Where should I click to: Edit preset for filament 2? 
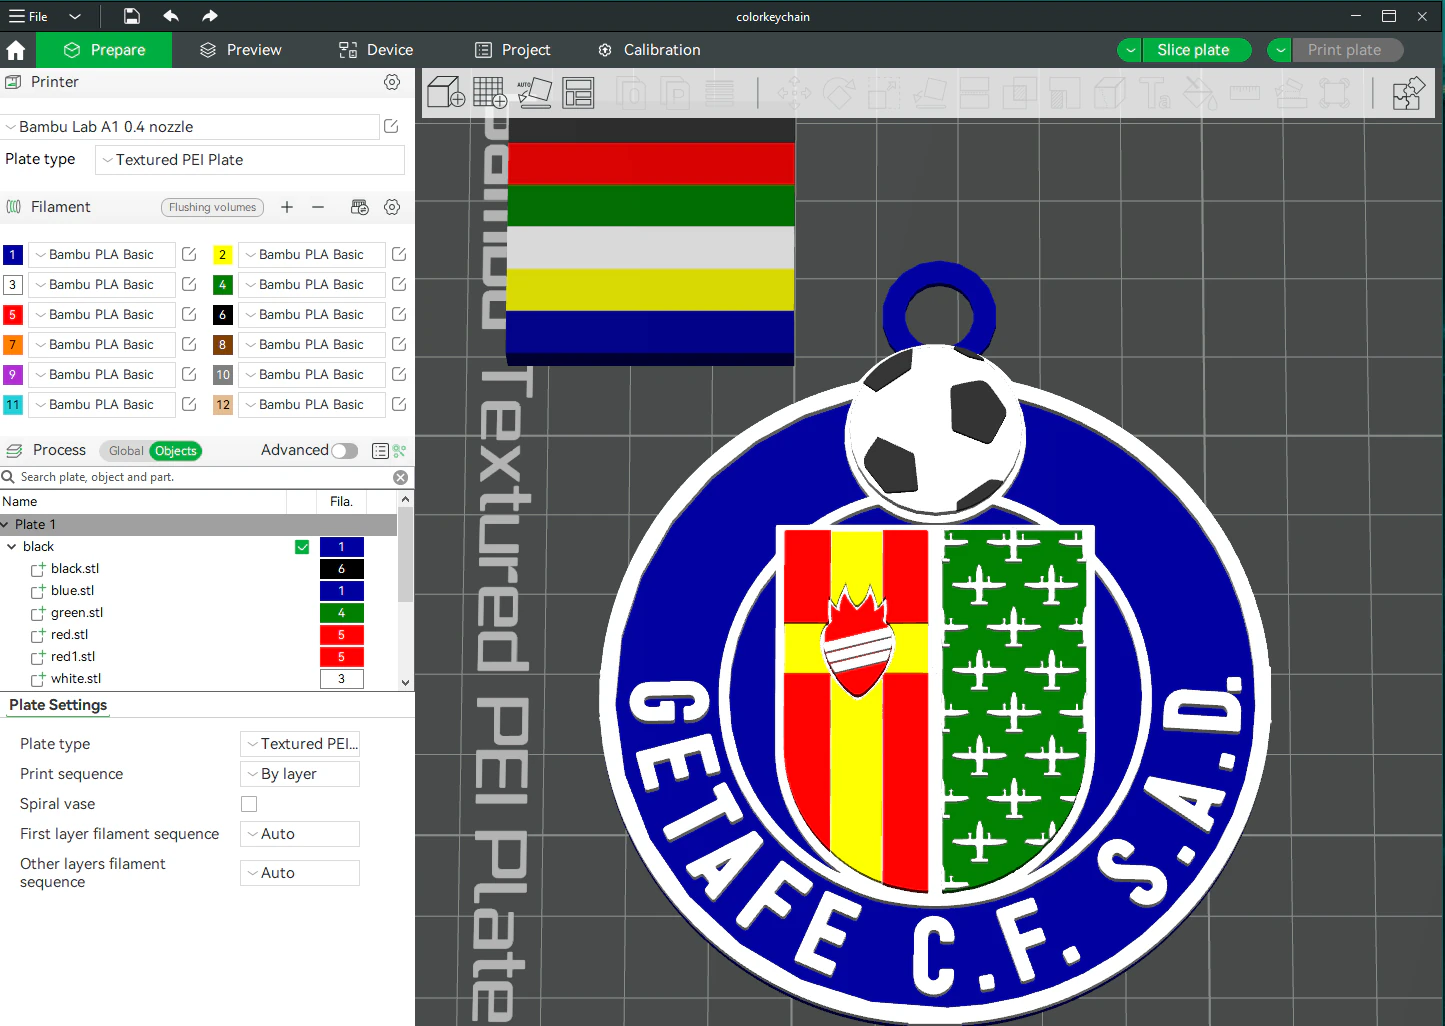pos(399,255)
